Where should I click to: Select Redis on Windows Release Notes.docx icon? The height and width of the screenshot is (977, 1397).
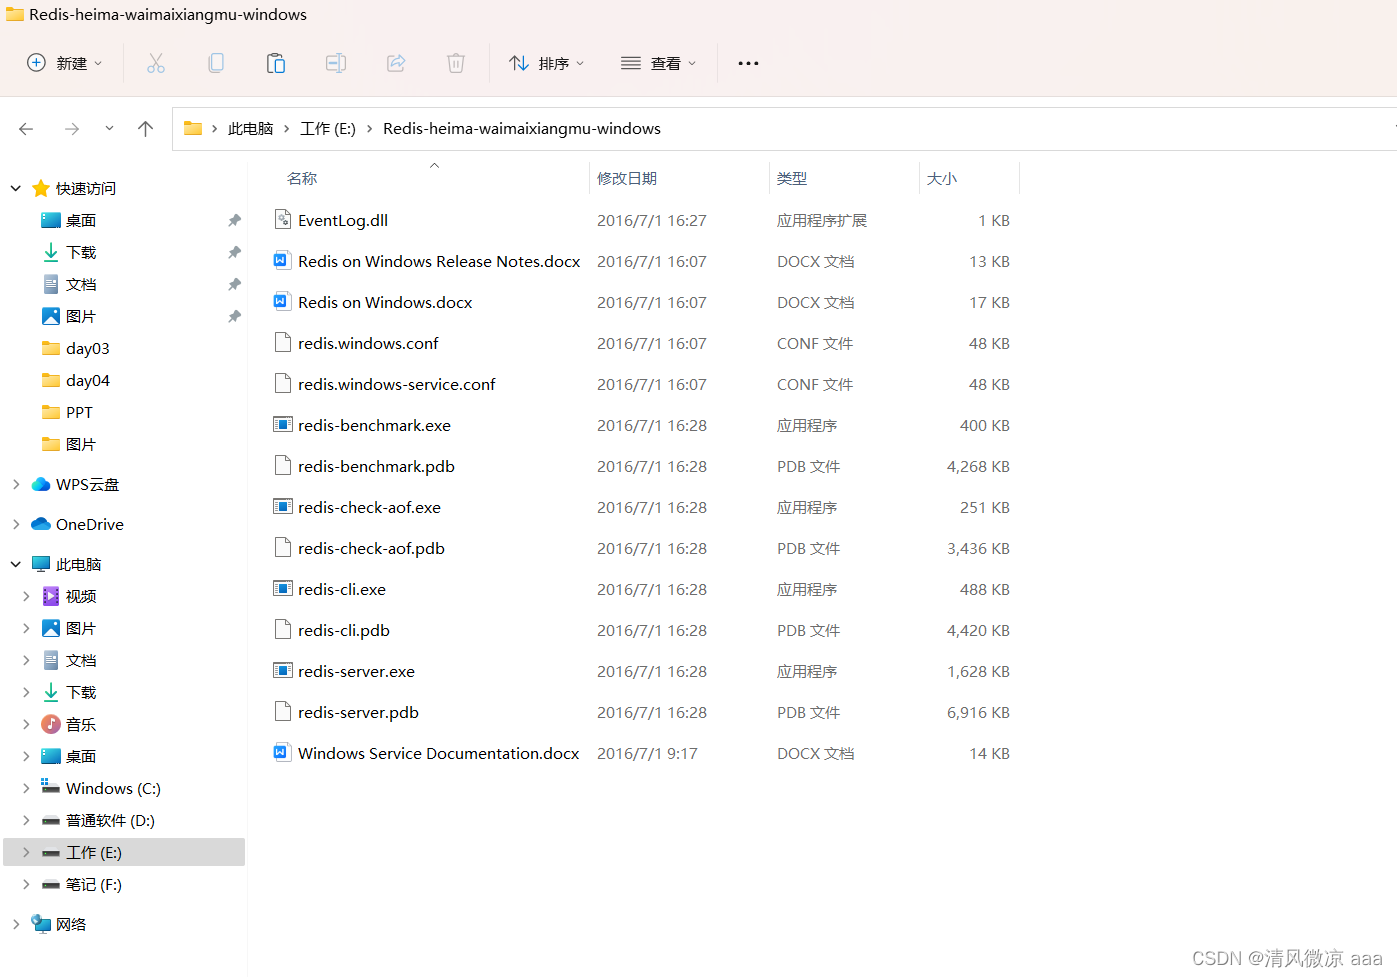click(x=283, y=261)
